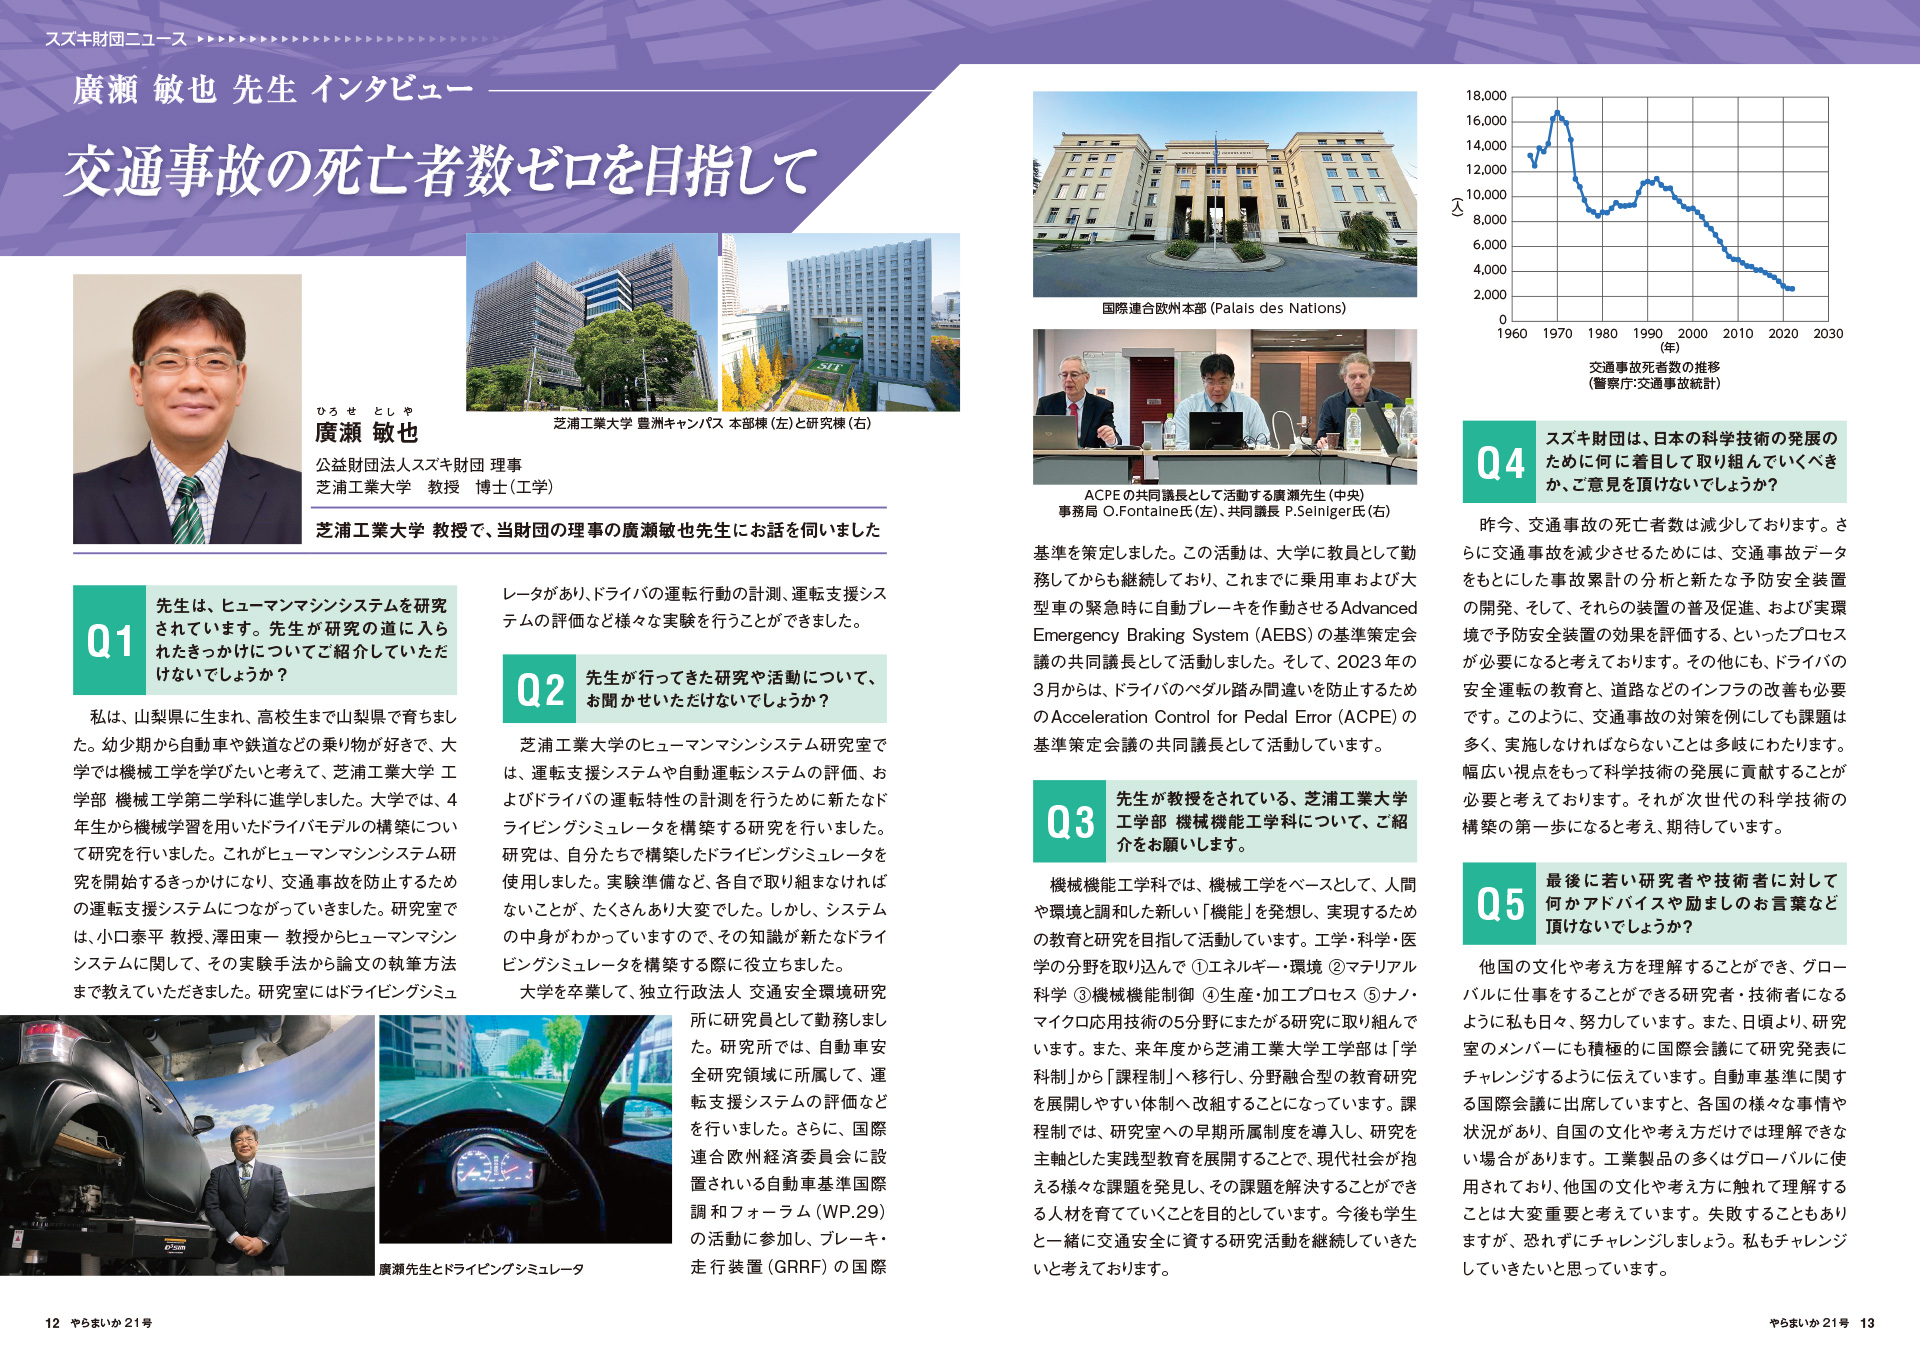Click the green Q1 question badge
Screen dimensions: 1920x1358
(x=109, y=640)
